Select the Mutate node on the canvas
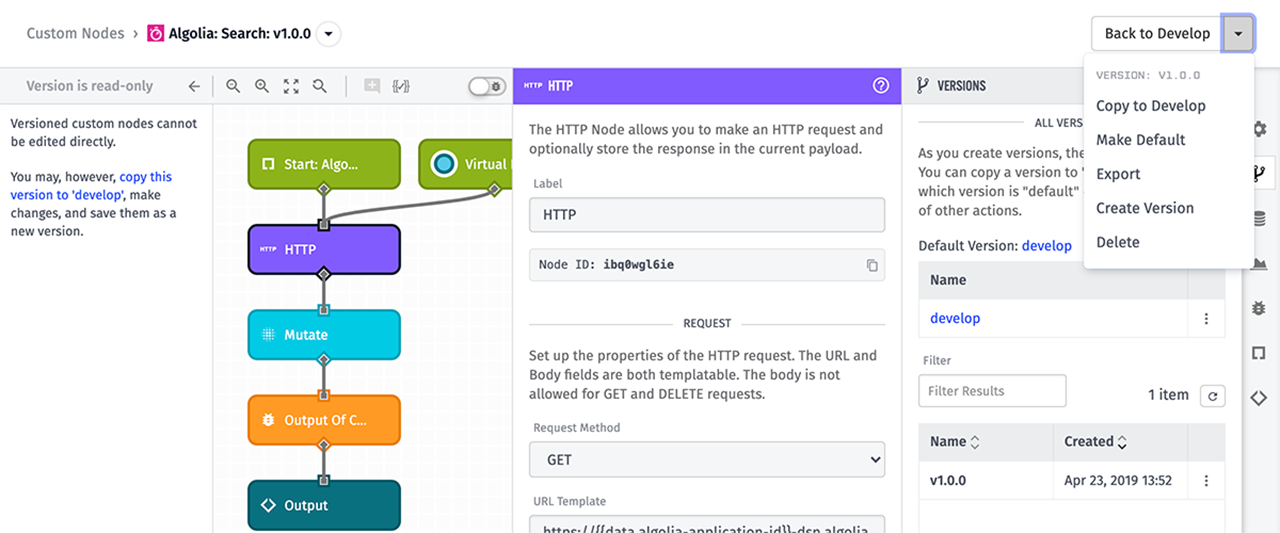Viewport: 1280px width, 533px height. tap(324, 335)
